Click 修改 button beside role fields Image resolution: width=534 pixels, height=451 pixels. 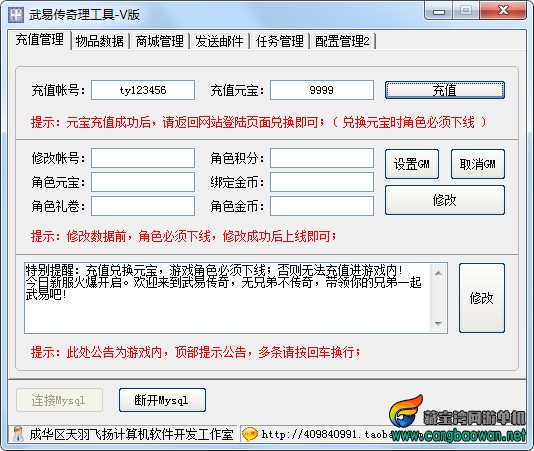pos(445,200)
